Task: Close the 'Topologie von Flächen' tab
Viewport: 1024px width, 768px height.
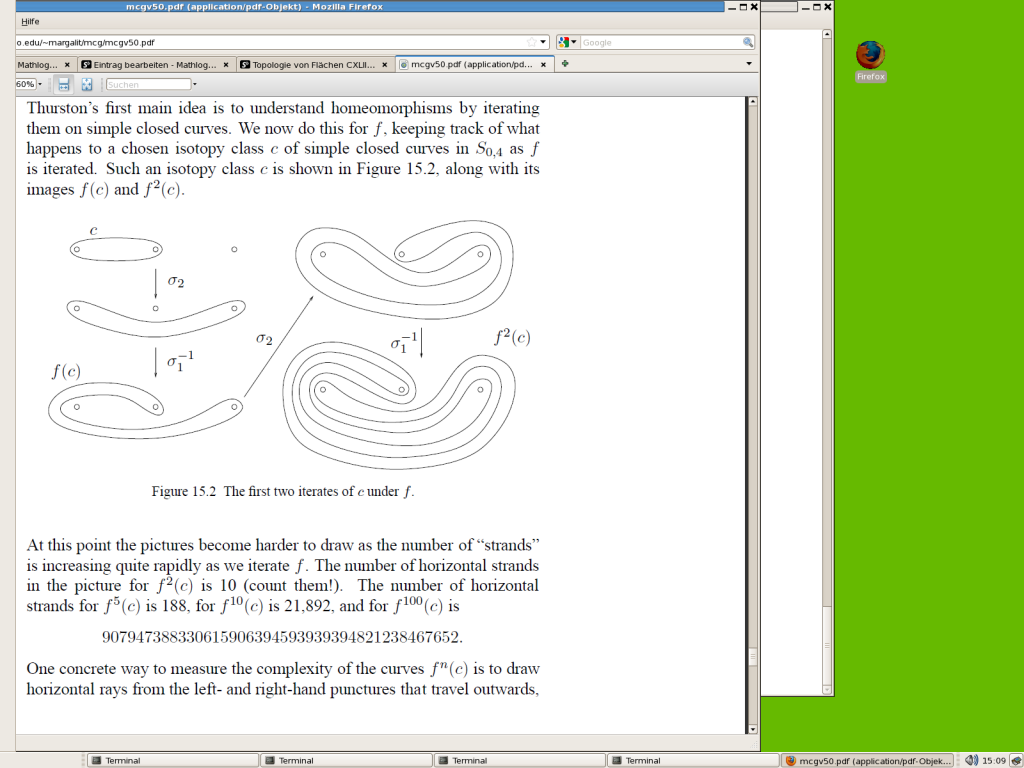Action: tap(385, 65)
